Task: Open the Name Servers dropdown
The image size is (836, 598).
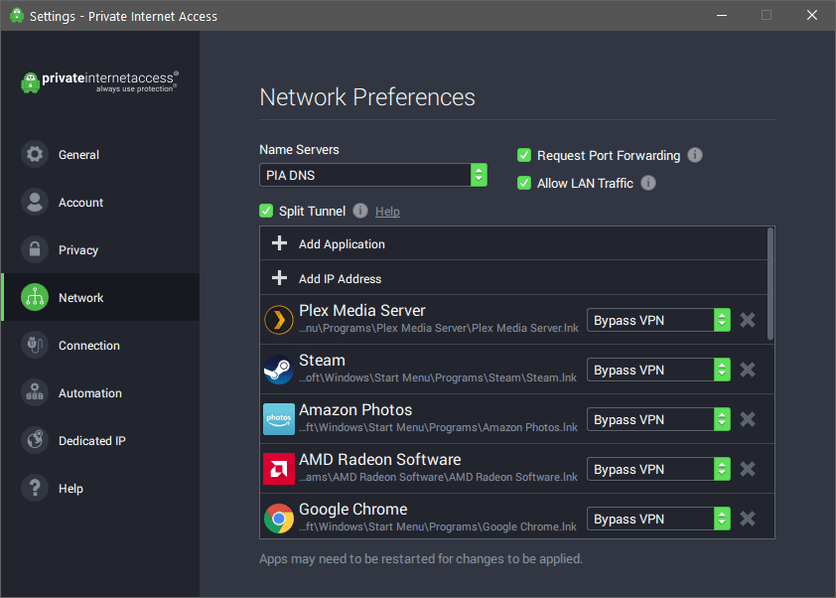Action: [x=373, y=175]
